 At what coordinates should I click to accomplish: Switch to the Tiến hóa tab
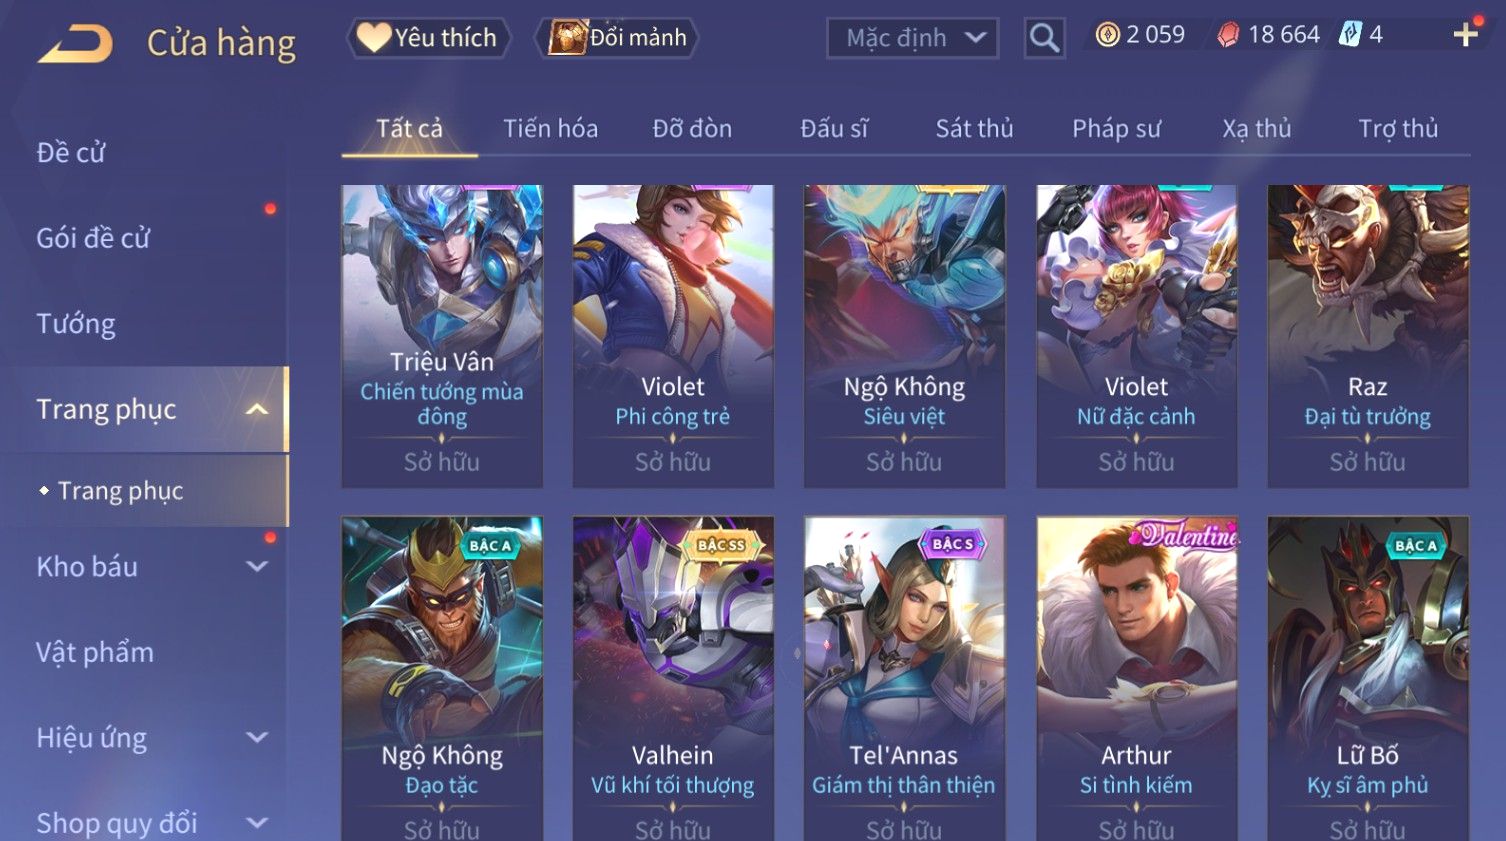coord(550,129)
